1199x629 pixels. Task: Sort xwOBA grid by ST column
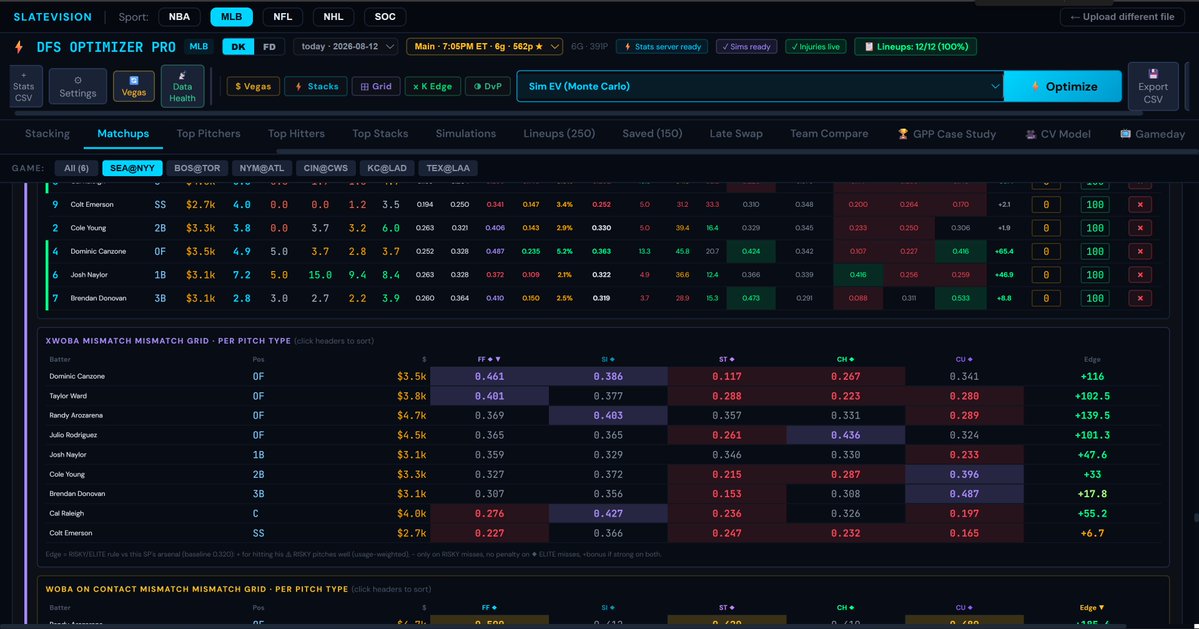click(726, 359)
